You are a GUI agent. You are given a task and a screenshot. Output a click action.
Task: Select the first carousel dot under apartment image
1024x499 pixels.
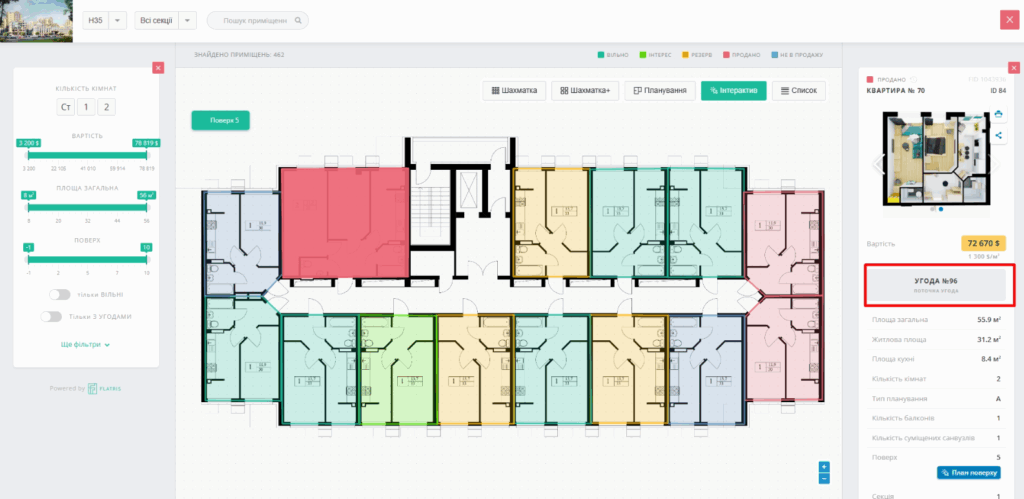tap(934, 210)
